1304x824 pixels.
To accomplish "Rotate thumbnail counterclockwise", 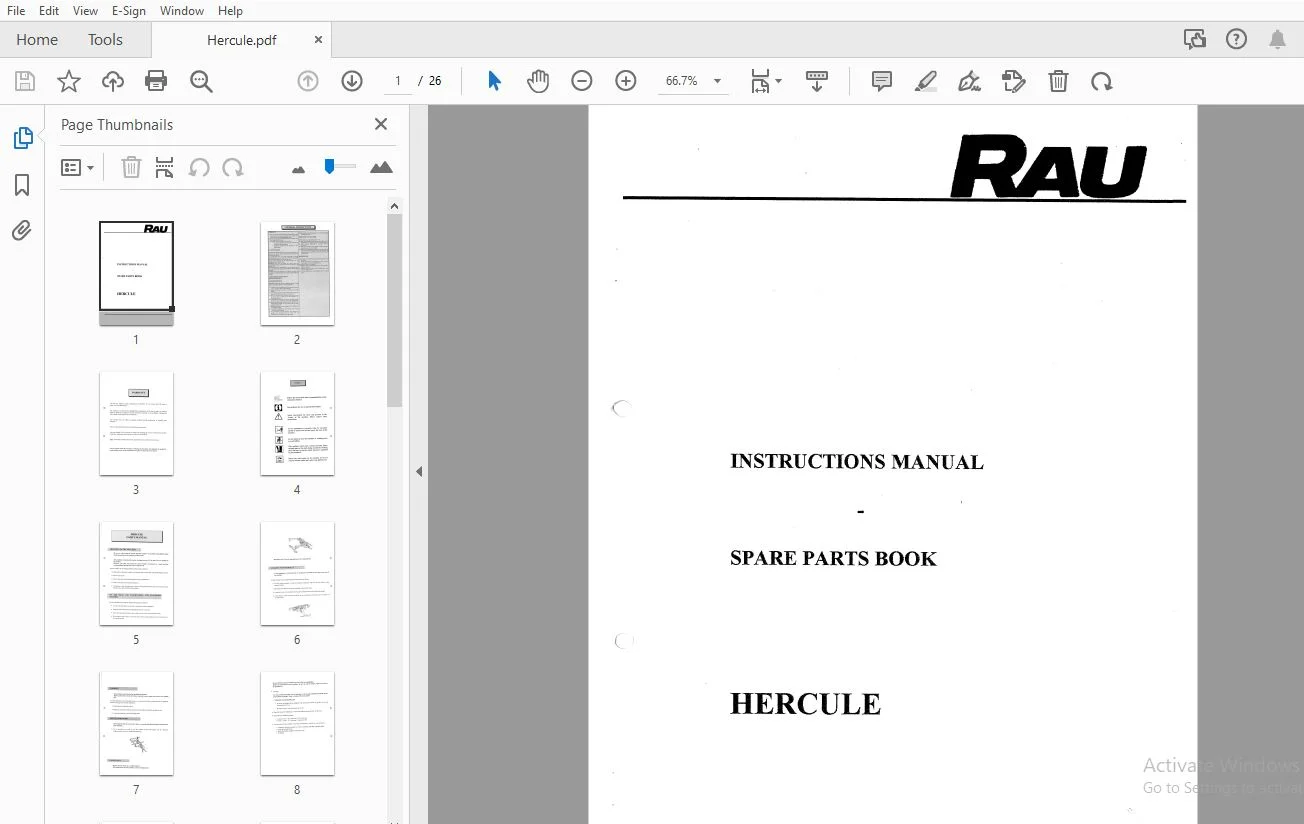I will click(199, 168).
